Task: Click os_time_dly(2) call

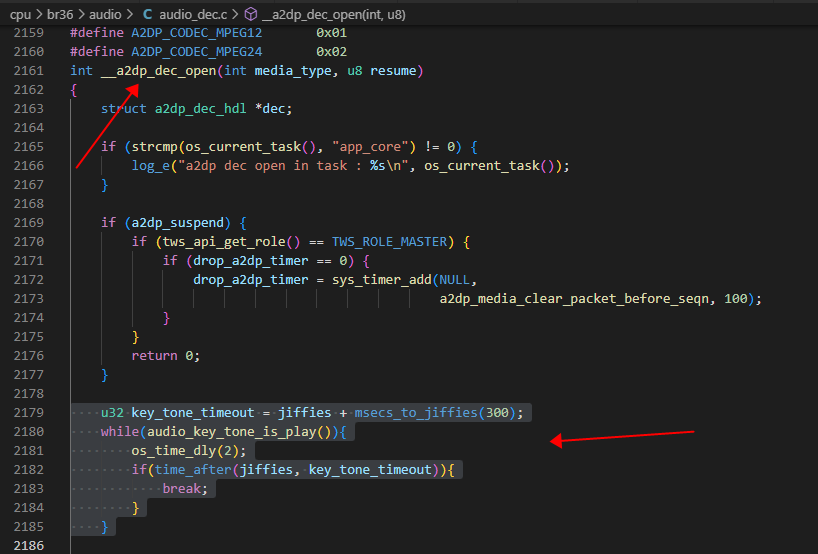Action: click(x=188, y=451)
